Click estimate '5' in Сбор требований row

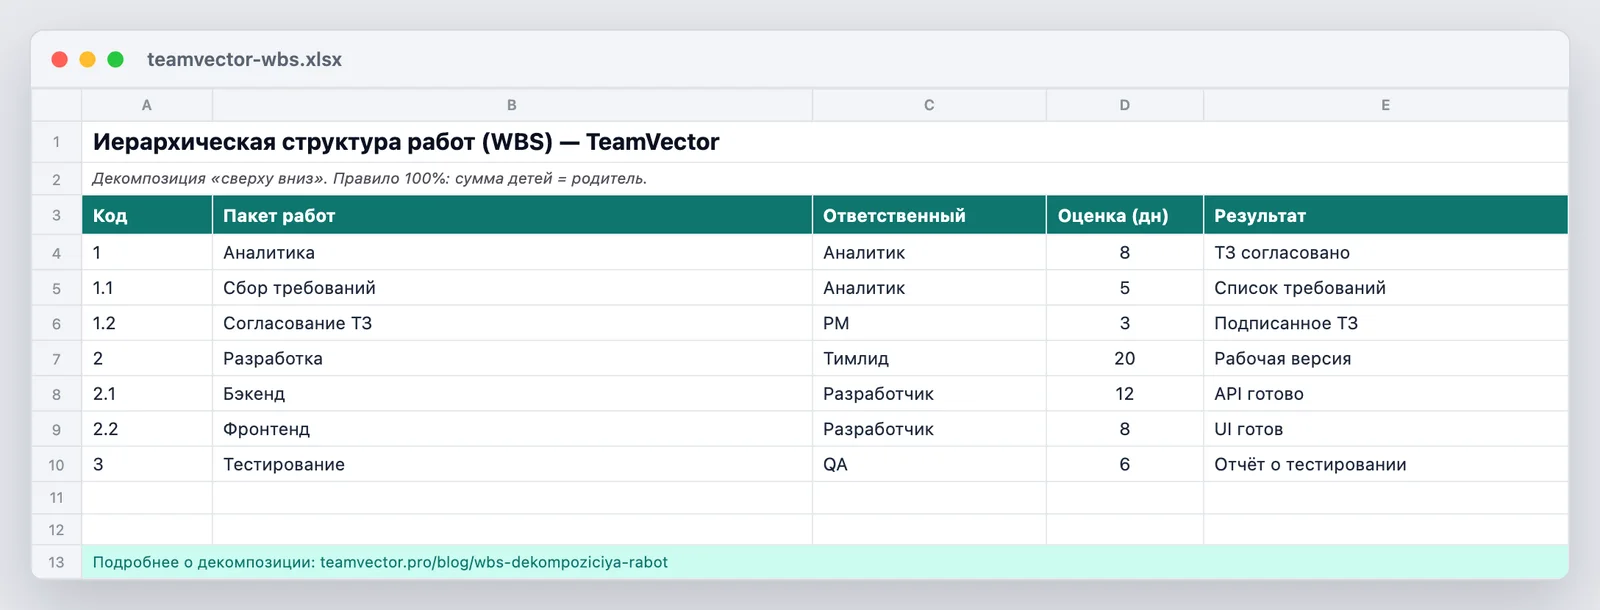[1125, 288]
